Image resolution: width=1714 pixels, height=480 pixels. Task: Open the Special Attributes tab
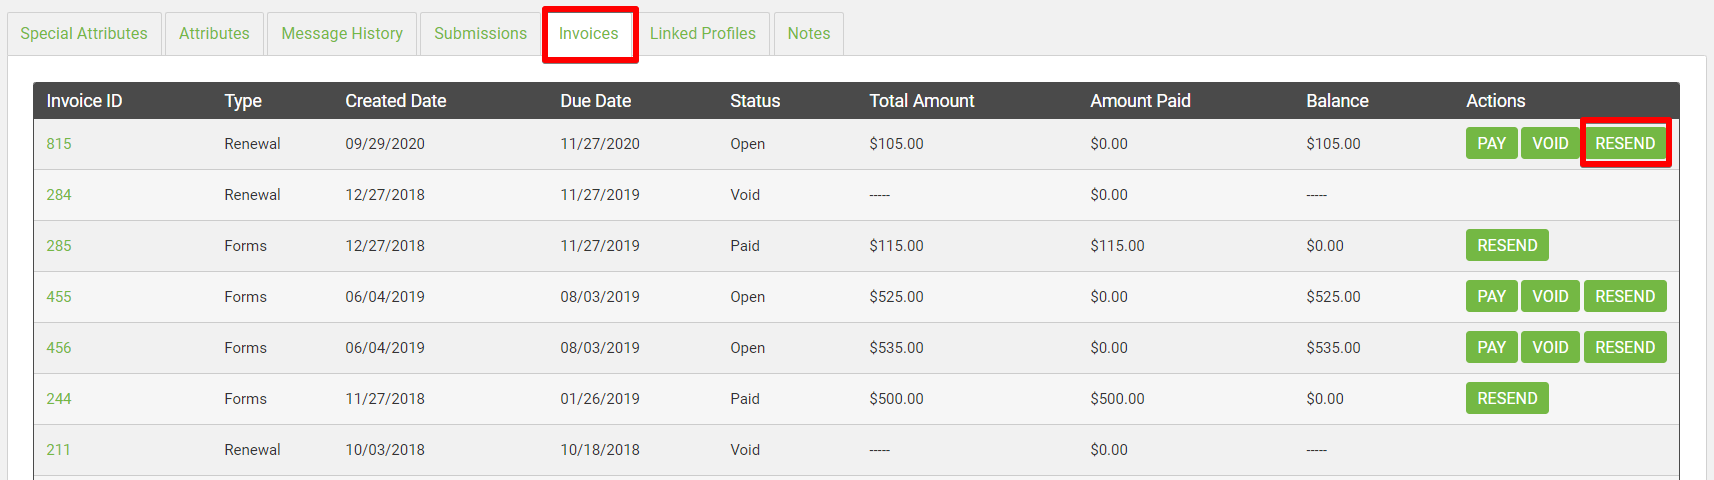(84, 34)
